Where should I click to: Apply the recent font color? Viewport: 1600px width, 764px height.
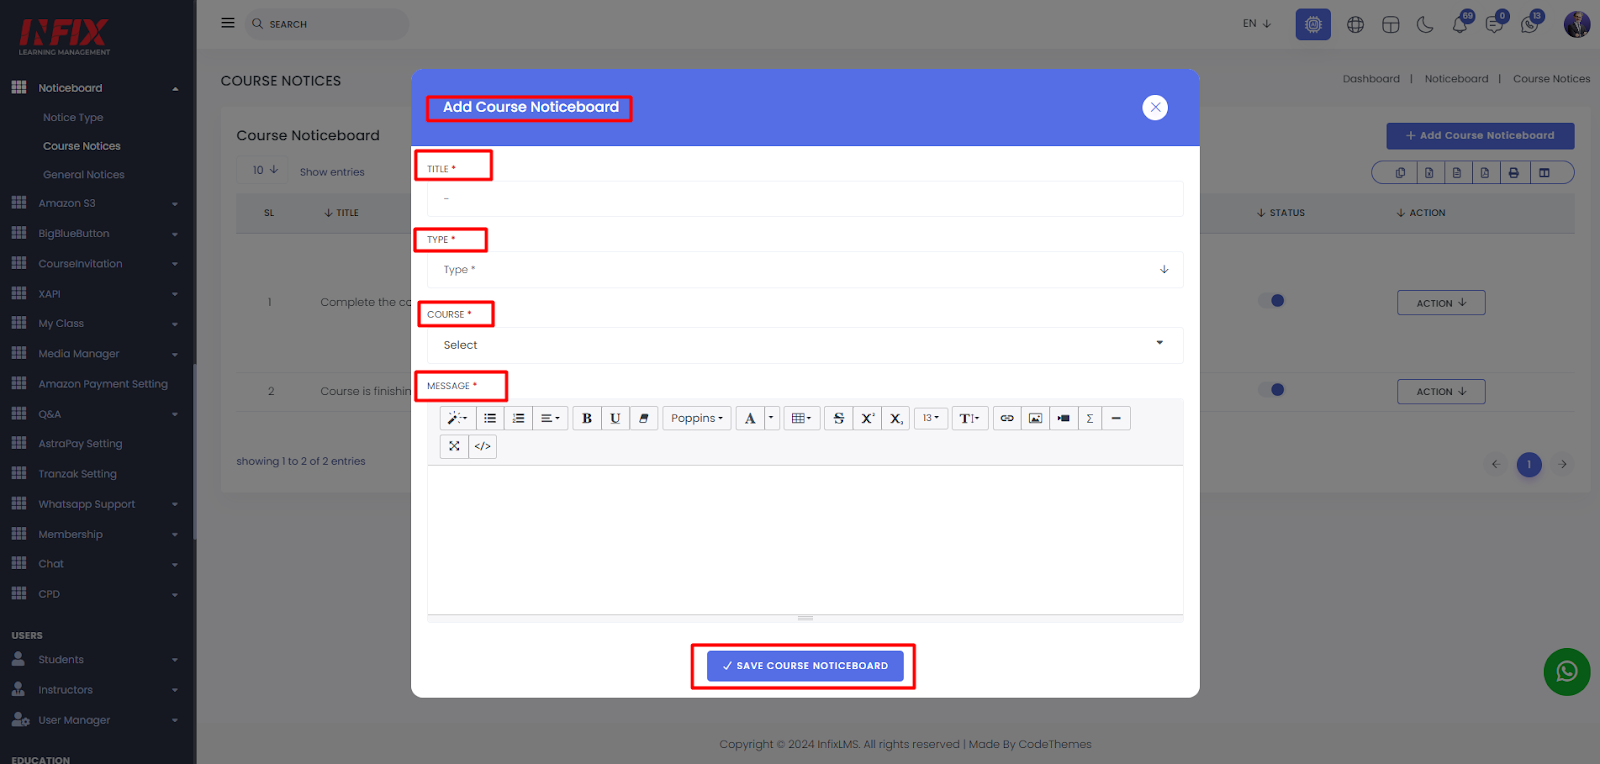tap(750, 418)
